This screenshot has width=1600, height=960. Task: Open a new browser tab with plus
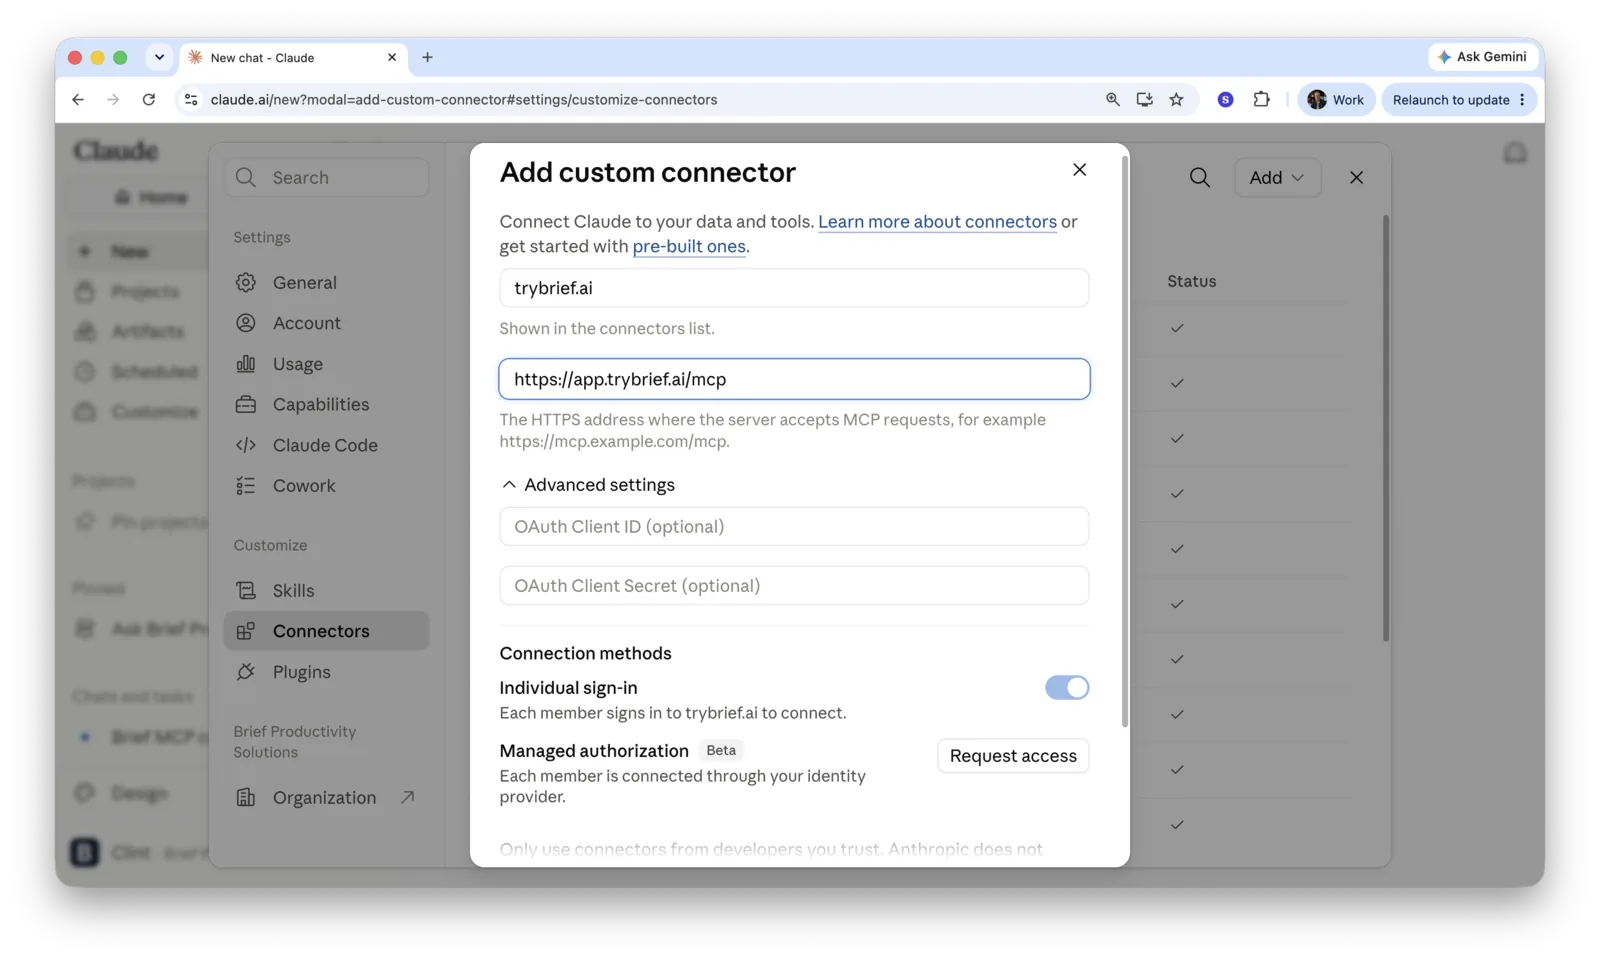427,57
